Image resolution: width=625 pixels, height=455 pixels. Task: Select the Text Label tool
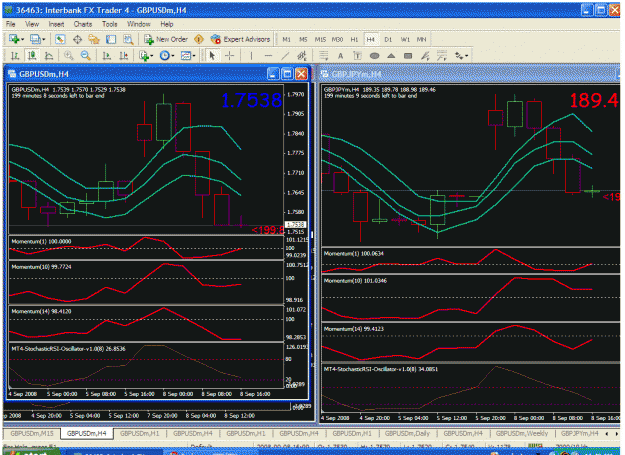(357, 55)
